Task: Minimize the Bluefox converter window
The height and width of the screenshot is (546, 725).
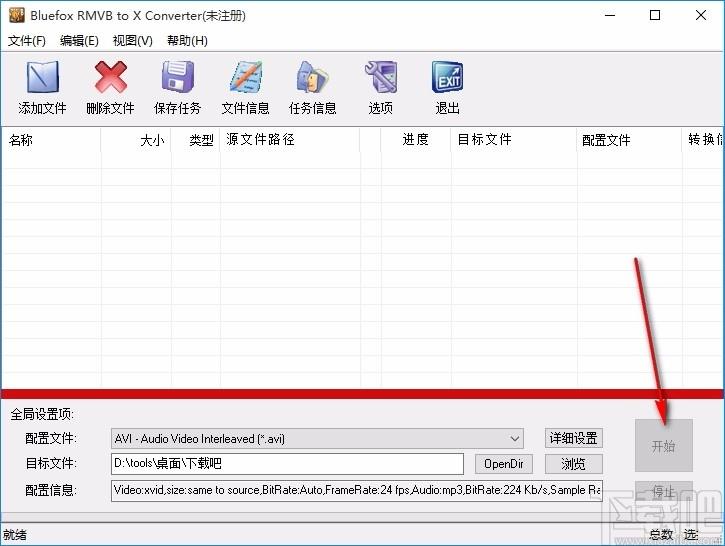Action: pyautogui.click(x=610, y=15)
